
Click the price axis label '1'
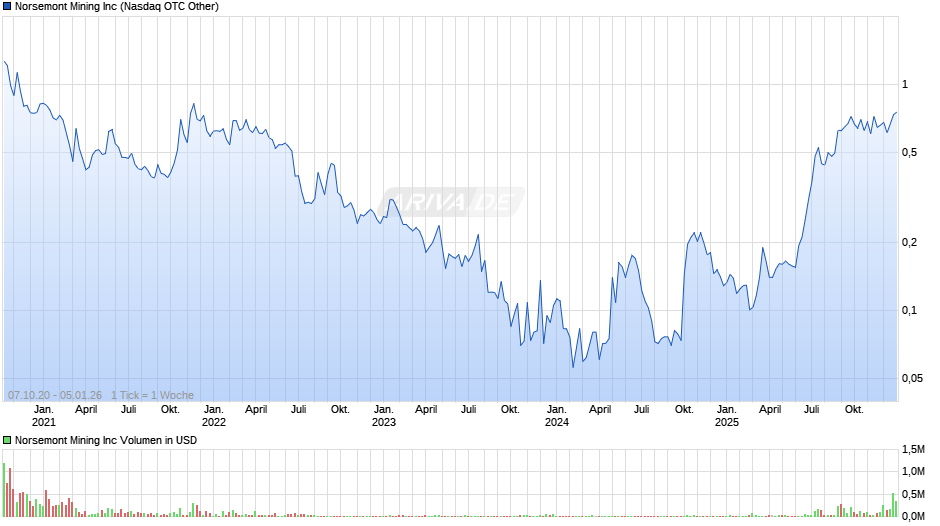[905, 85]
